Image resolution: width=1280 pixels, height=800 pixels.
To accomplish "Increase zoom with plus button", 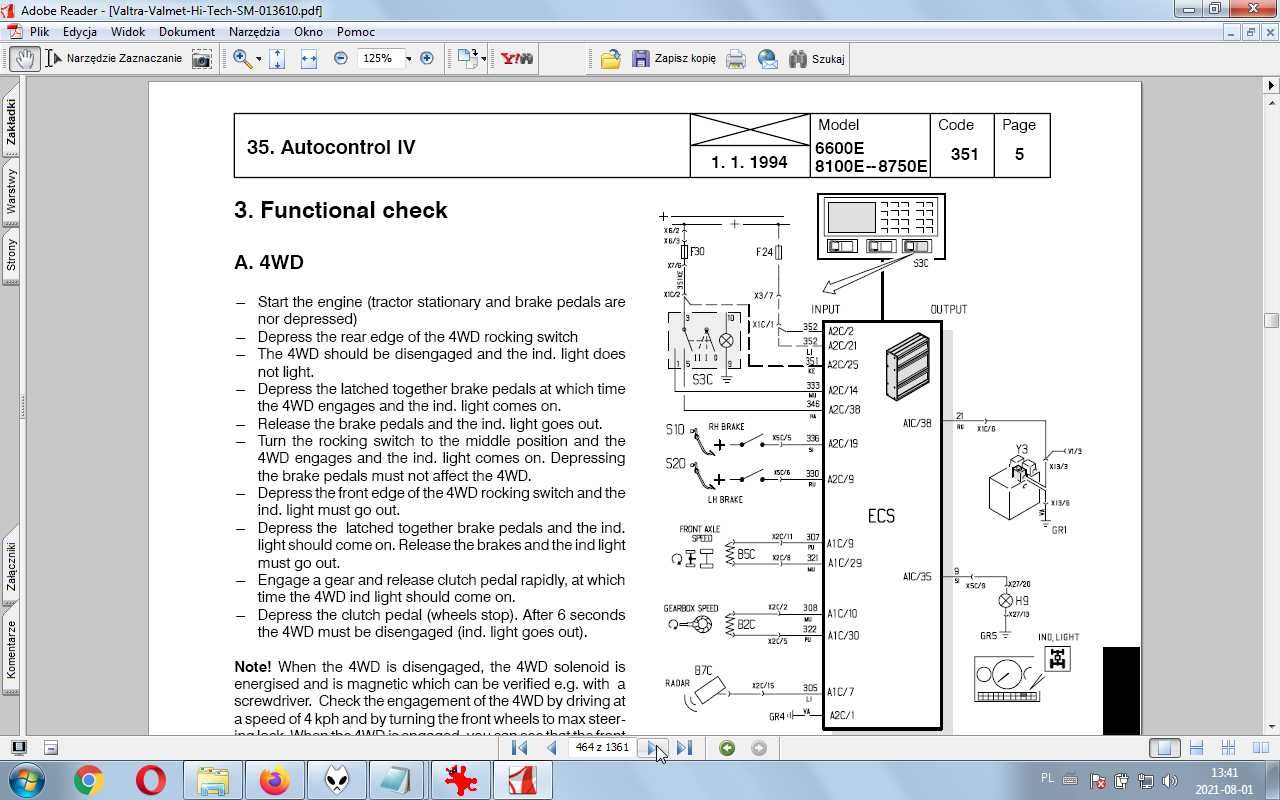I will pyautogui.click(x=427, y=59).
